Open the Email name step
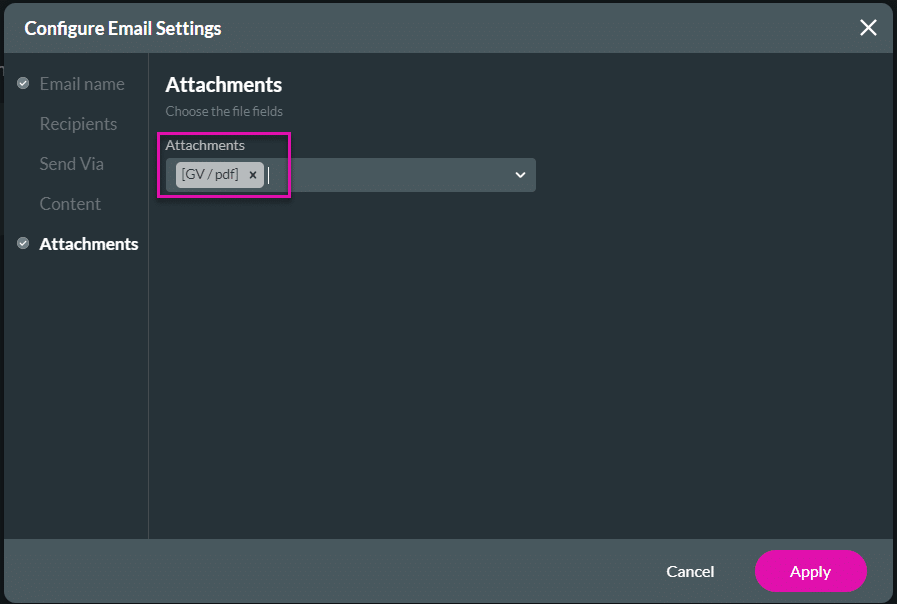Viewport: 897px width, 604px height. pos(82,83)
